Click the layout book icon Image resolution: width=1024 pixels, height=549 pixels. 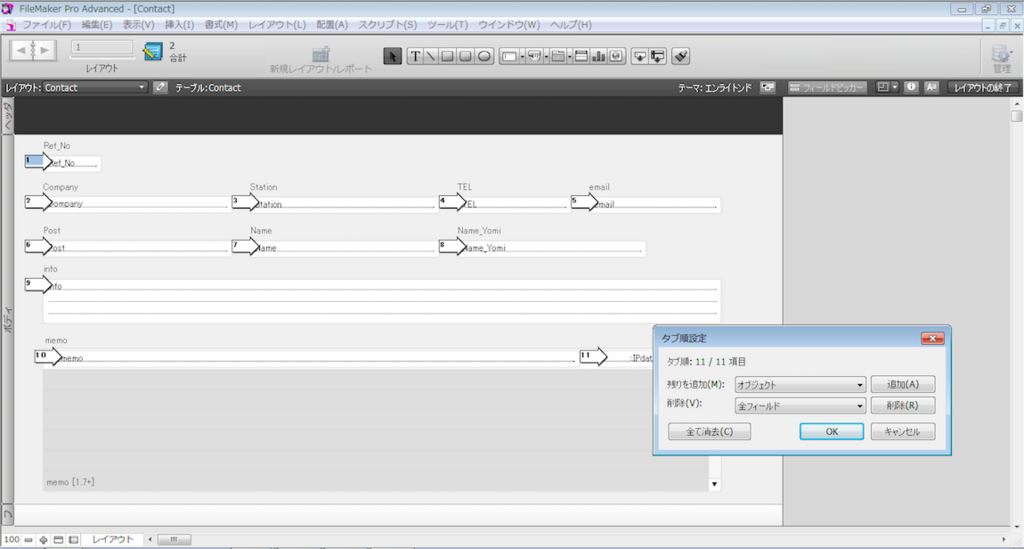coord(153,51)
